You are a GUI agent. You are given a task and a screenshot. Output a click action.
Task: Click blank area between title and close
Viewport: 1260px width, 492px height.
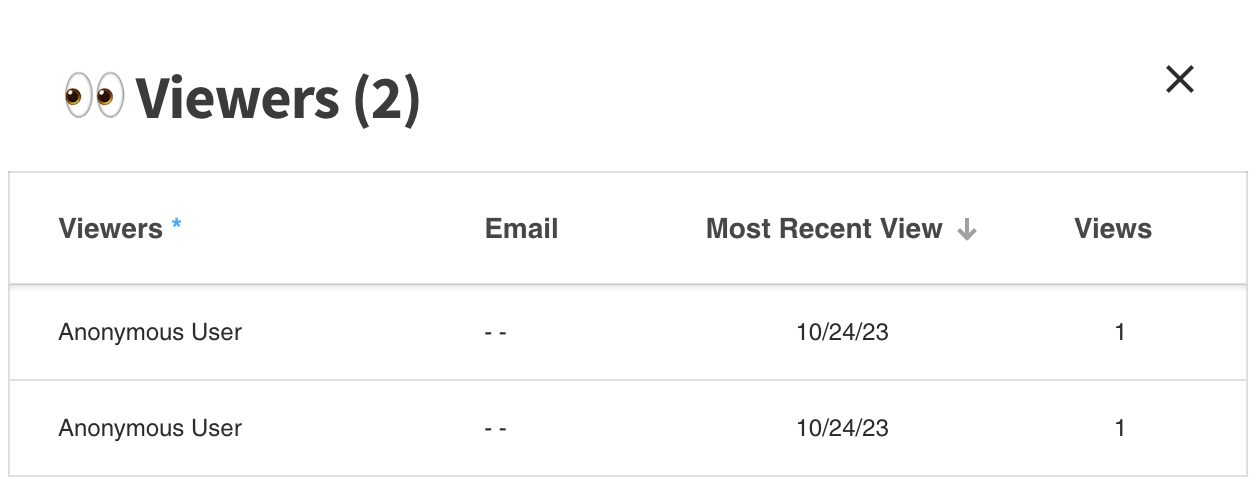click(790, 98)
